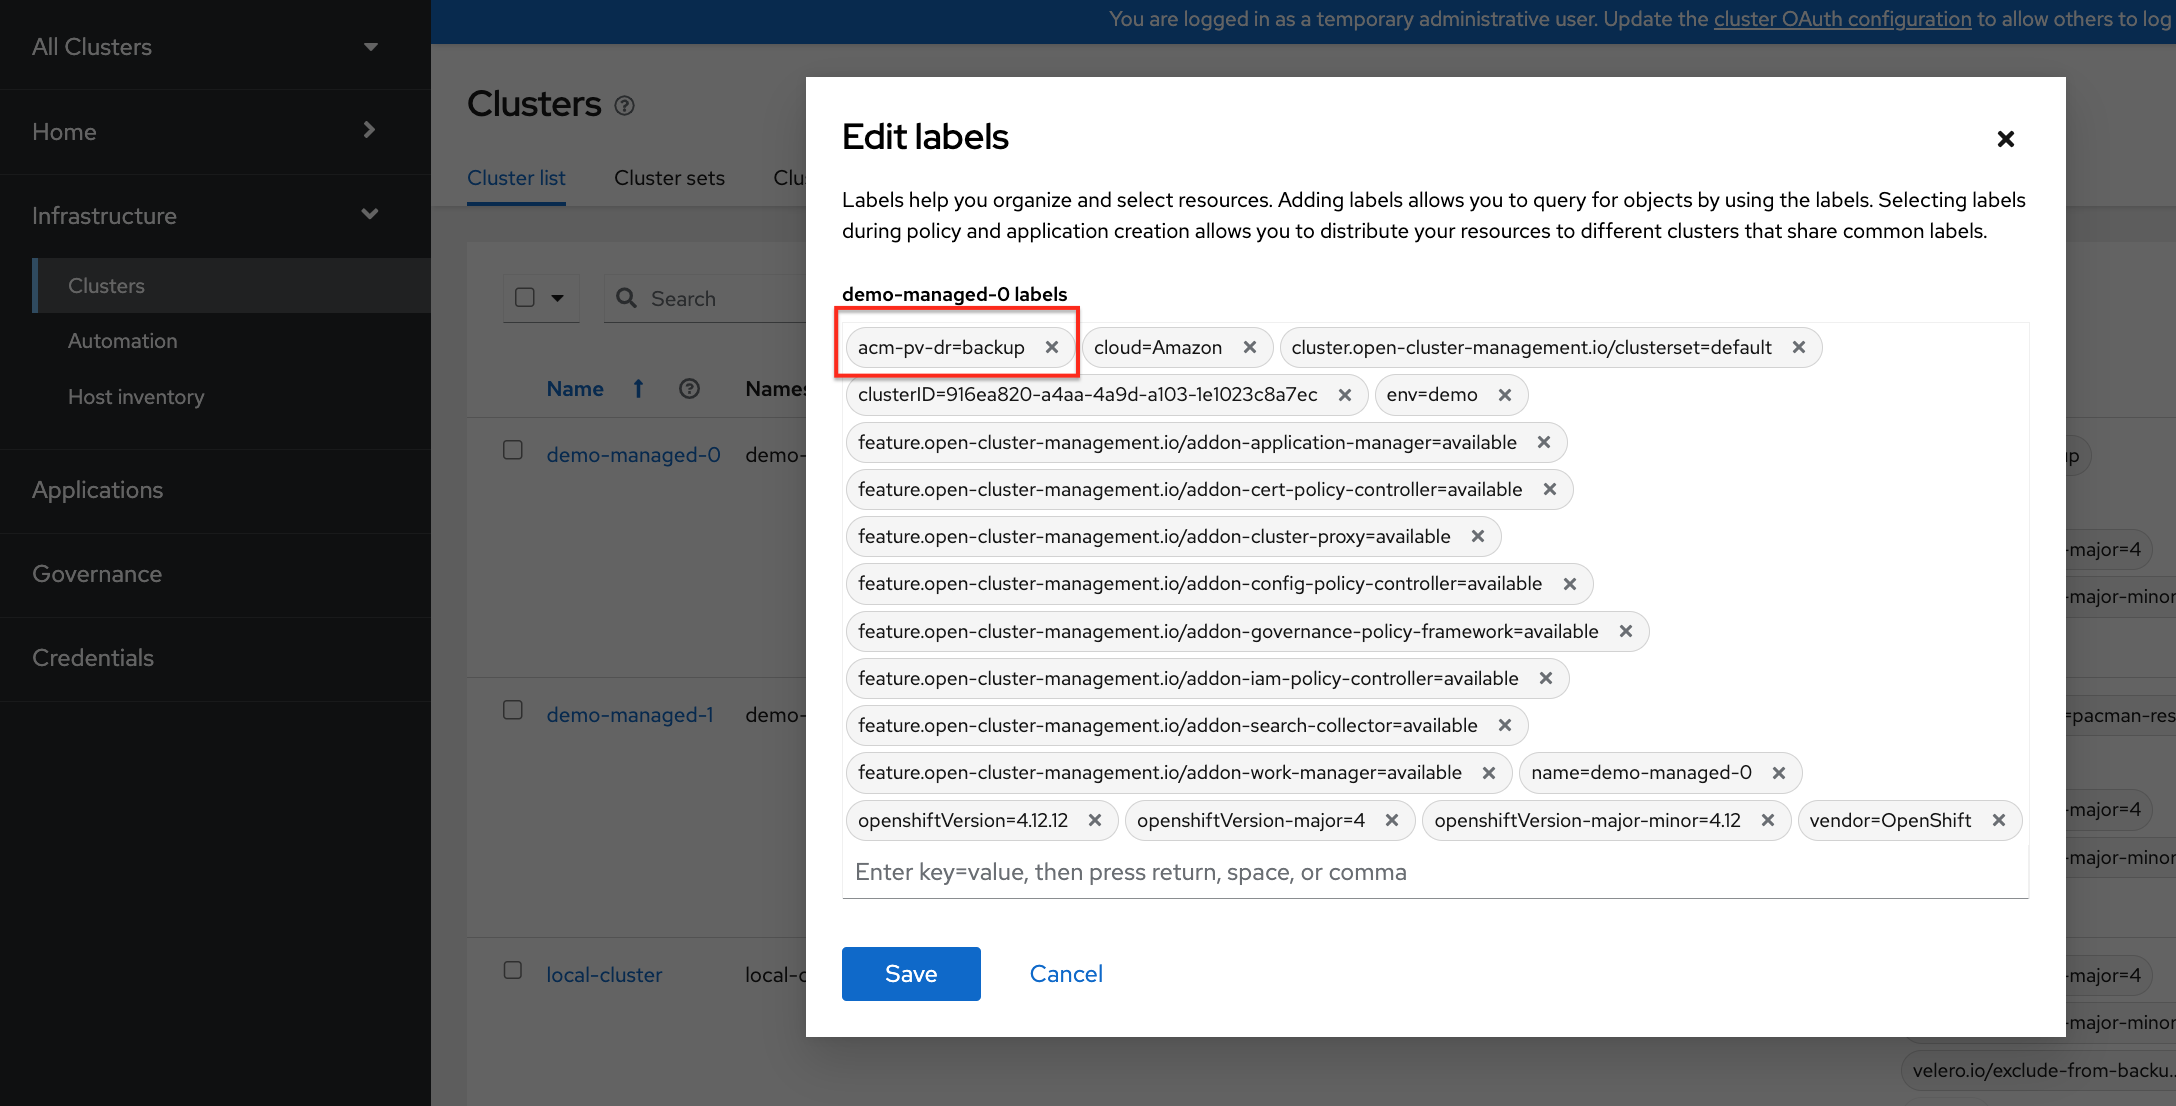Remove the cloud=Amazon label chip
This screenshot has height=1106, width=2176.
1249,347
